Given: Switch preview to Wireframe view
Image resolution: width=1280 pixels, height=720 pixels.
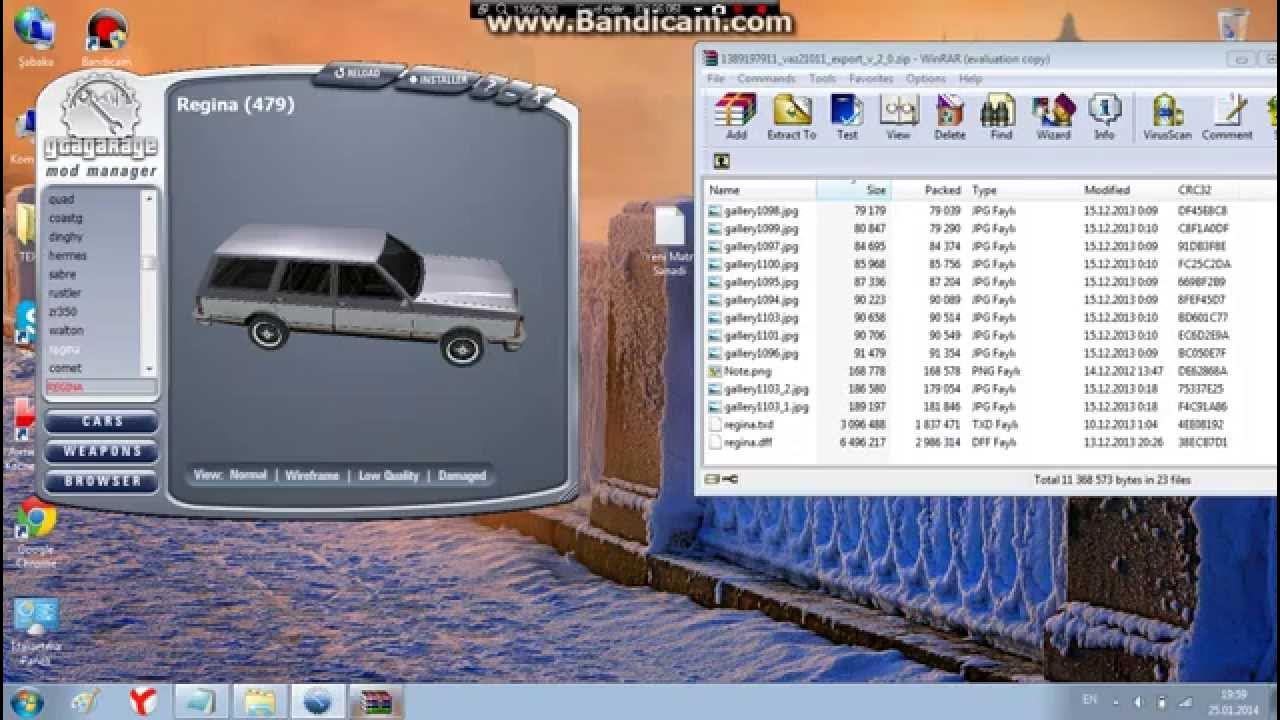Looking at the screenshot, I should [312, 476].
